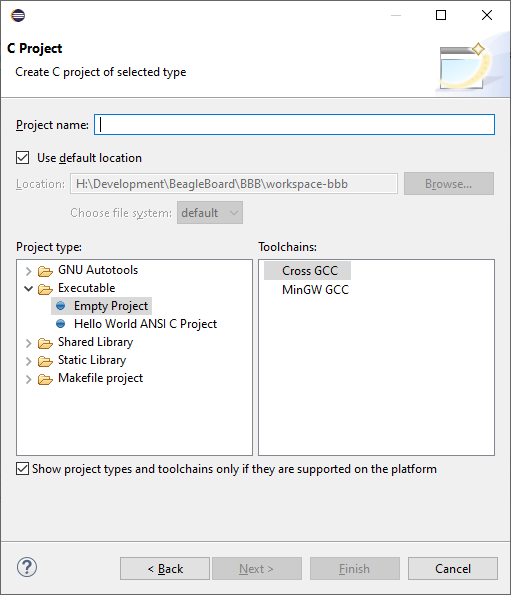Click the Shared Library folder icon
This screenshot has height=595, width=511.
[x=45, y=343]
